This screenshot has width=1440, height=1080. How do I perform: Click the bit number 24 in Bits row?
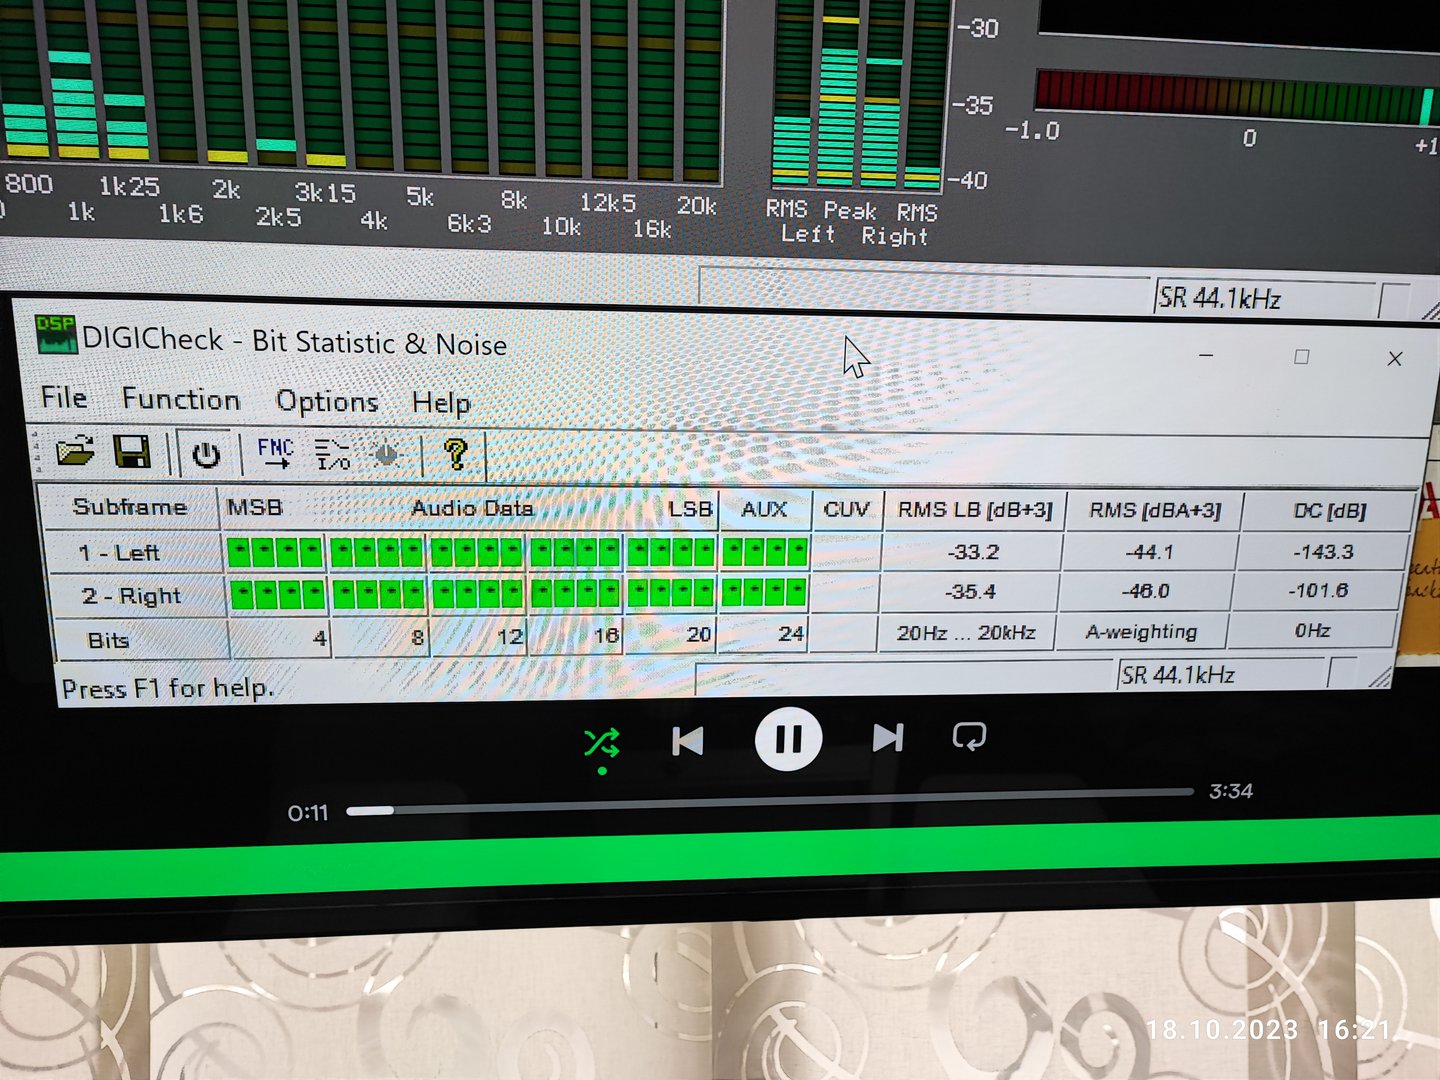coord(791,634)
